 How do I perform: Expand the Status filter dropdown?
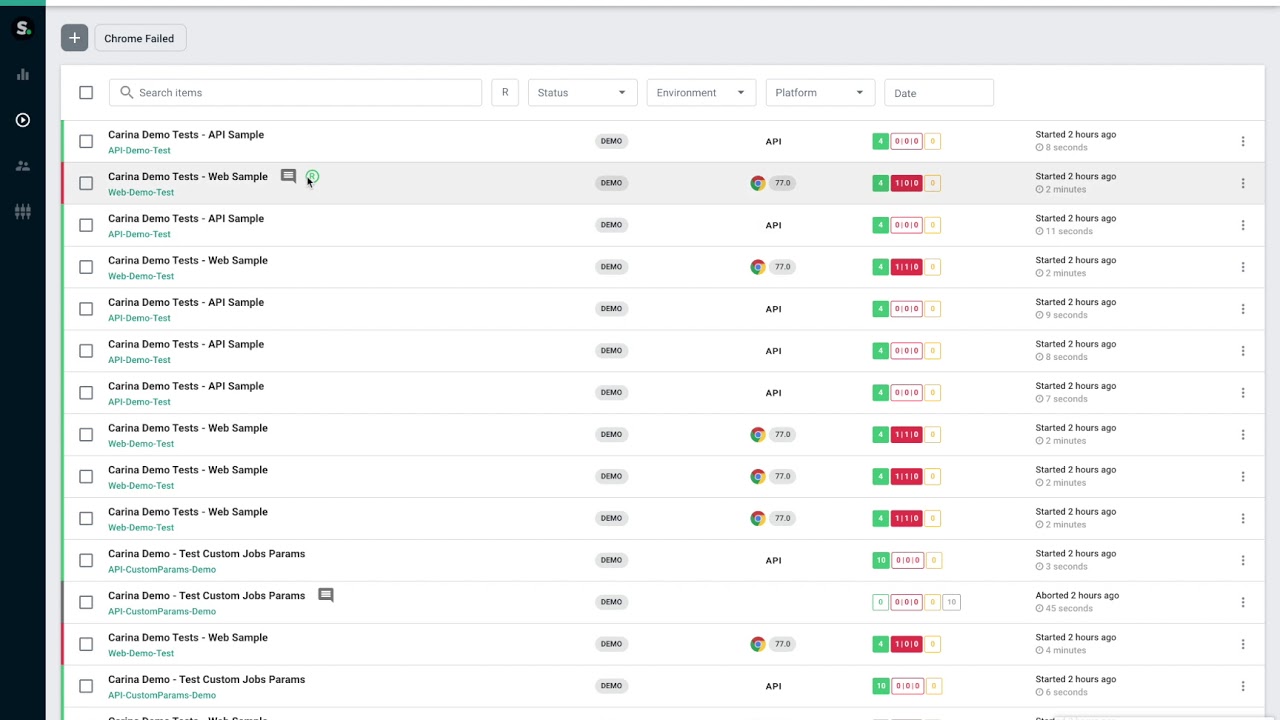click(x=582, y=92)
